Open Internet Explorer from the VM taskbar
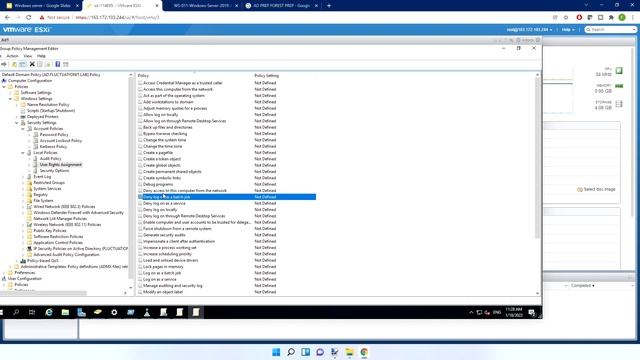640x360 pixels. (x=49, y=312)
